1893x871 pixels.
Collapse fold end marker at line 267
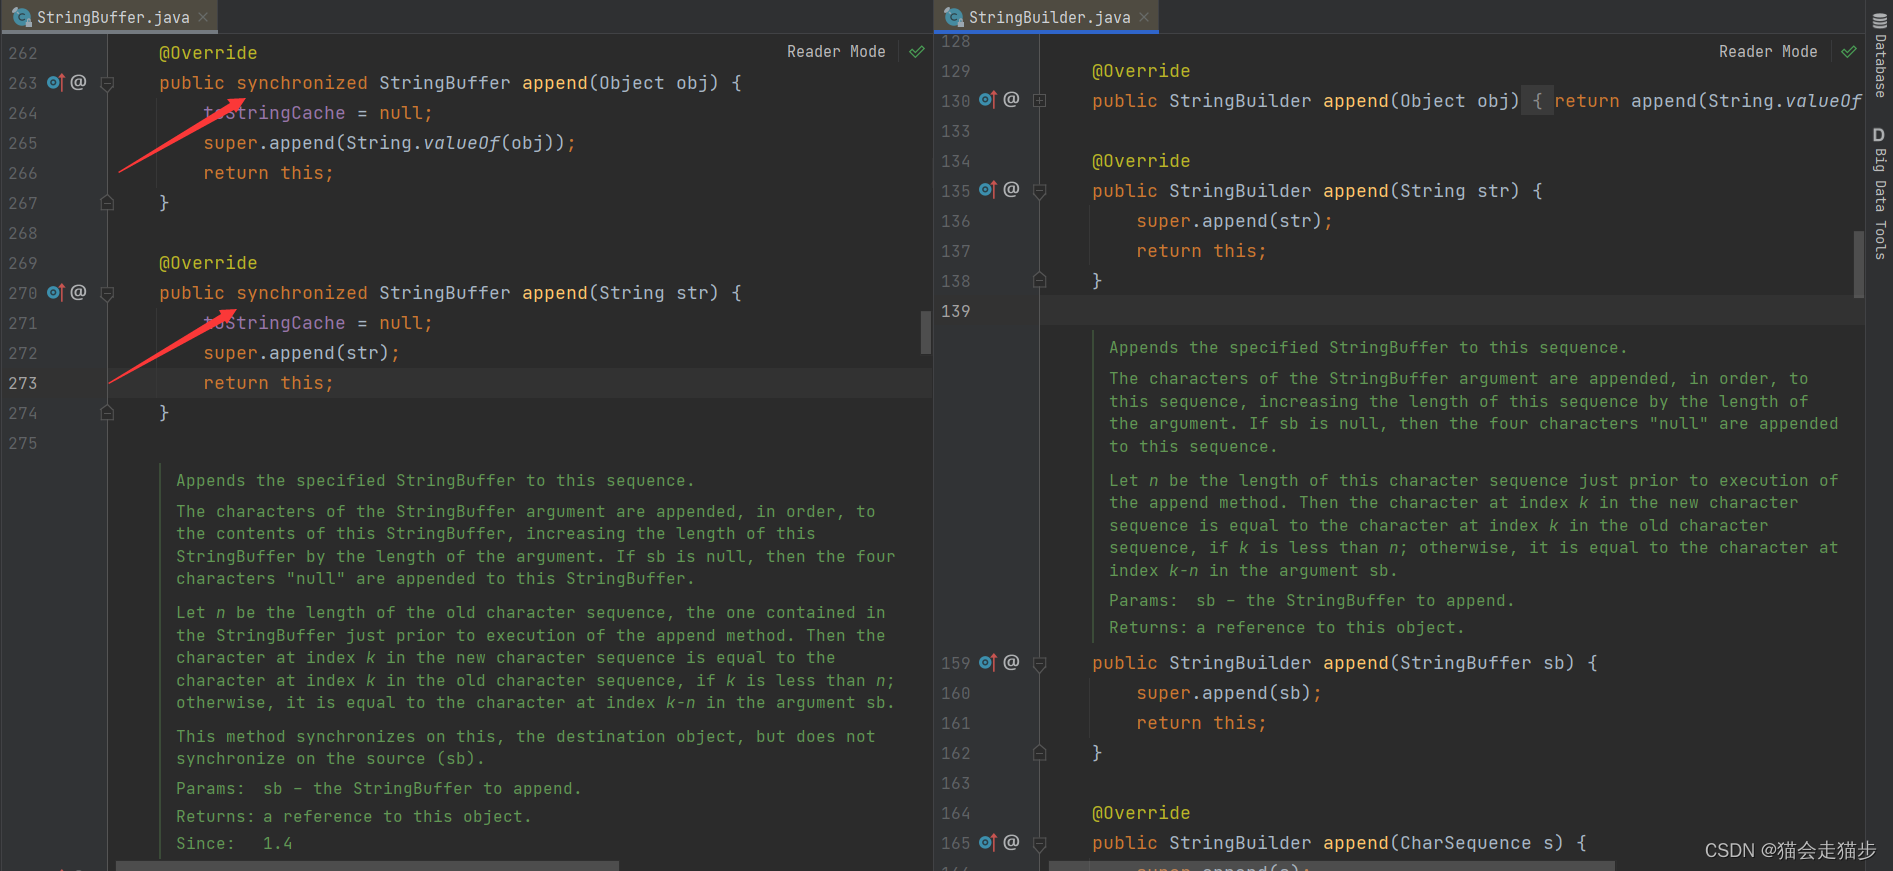pyautogui.click(x=107, y=203)
